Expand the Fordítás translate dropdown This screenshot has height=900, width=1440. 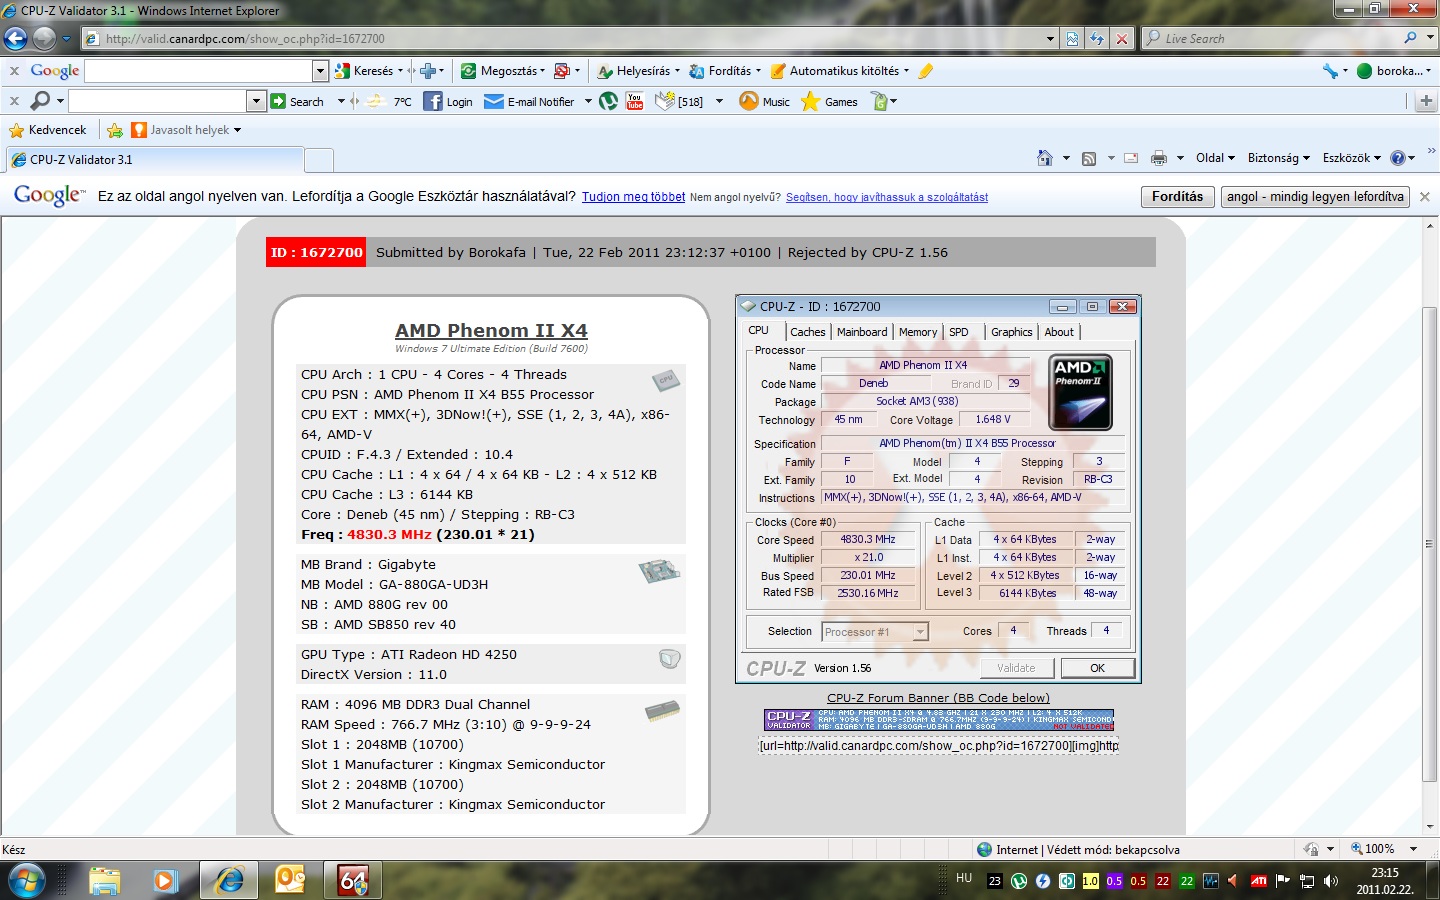(x=758, y=71)
